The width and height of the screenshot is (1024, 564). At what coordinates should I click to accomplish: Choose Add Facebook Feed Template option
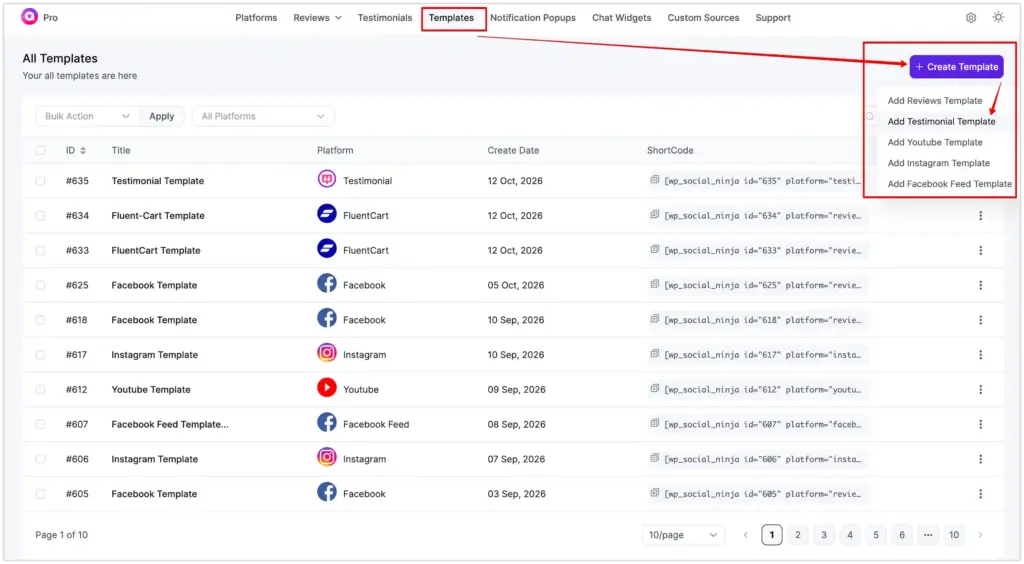coord(950,184)
